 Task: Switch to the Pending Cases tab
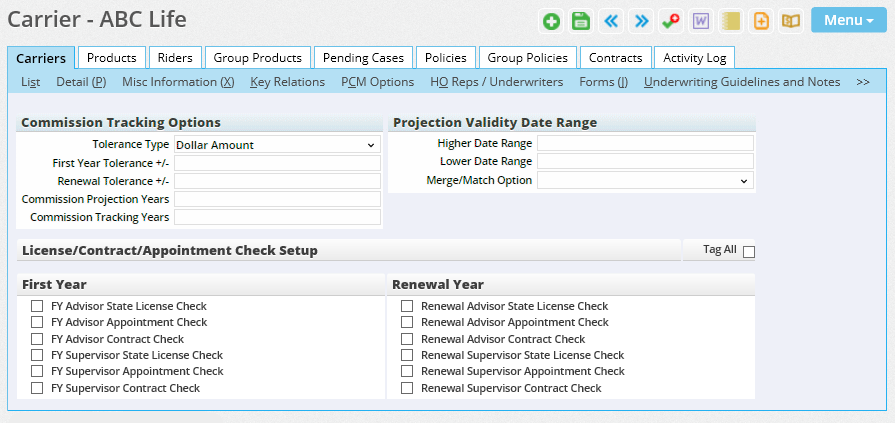pos(361,58)
